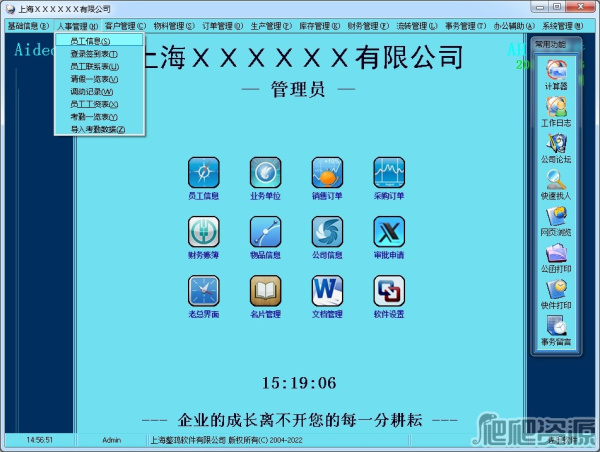Open the 销售订单 icon
Image resolution: width=600 pixels, height=452 pixels.
pyautogui.click(x=327, y=173)
